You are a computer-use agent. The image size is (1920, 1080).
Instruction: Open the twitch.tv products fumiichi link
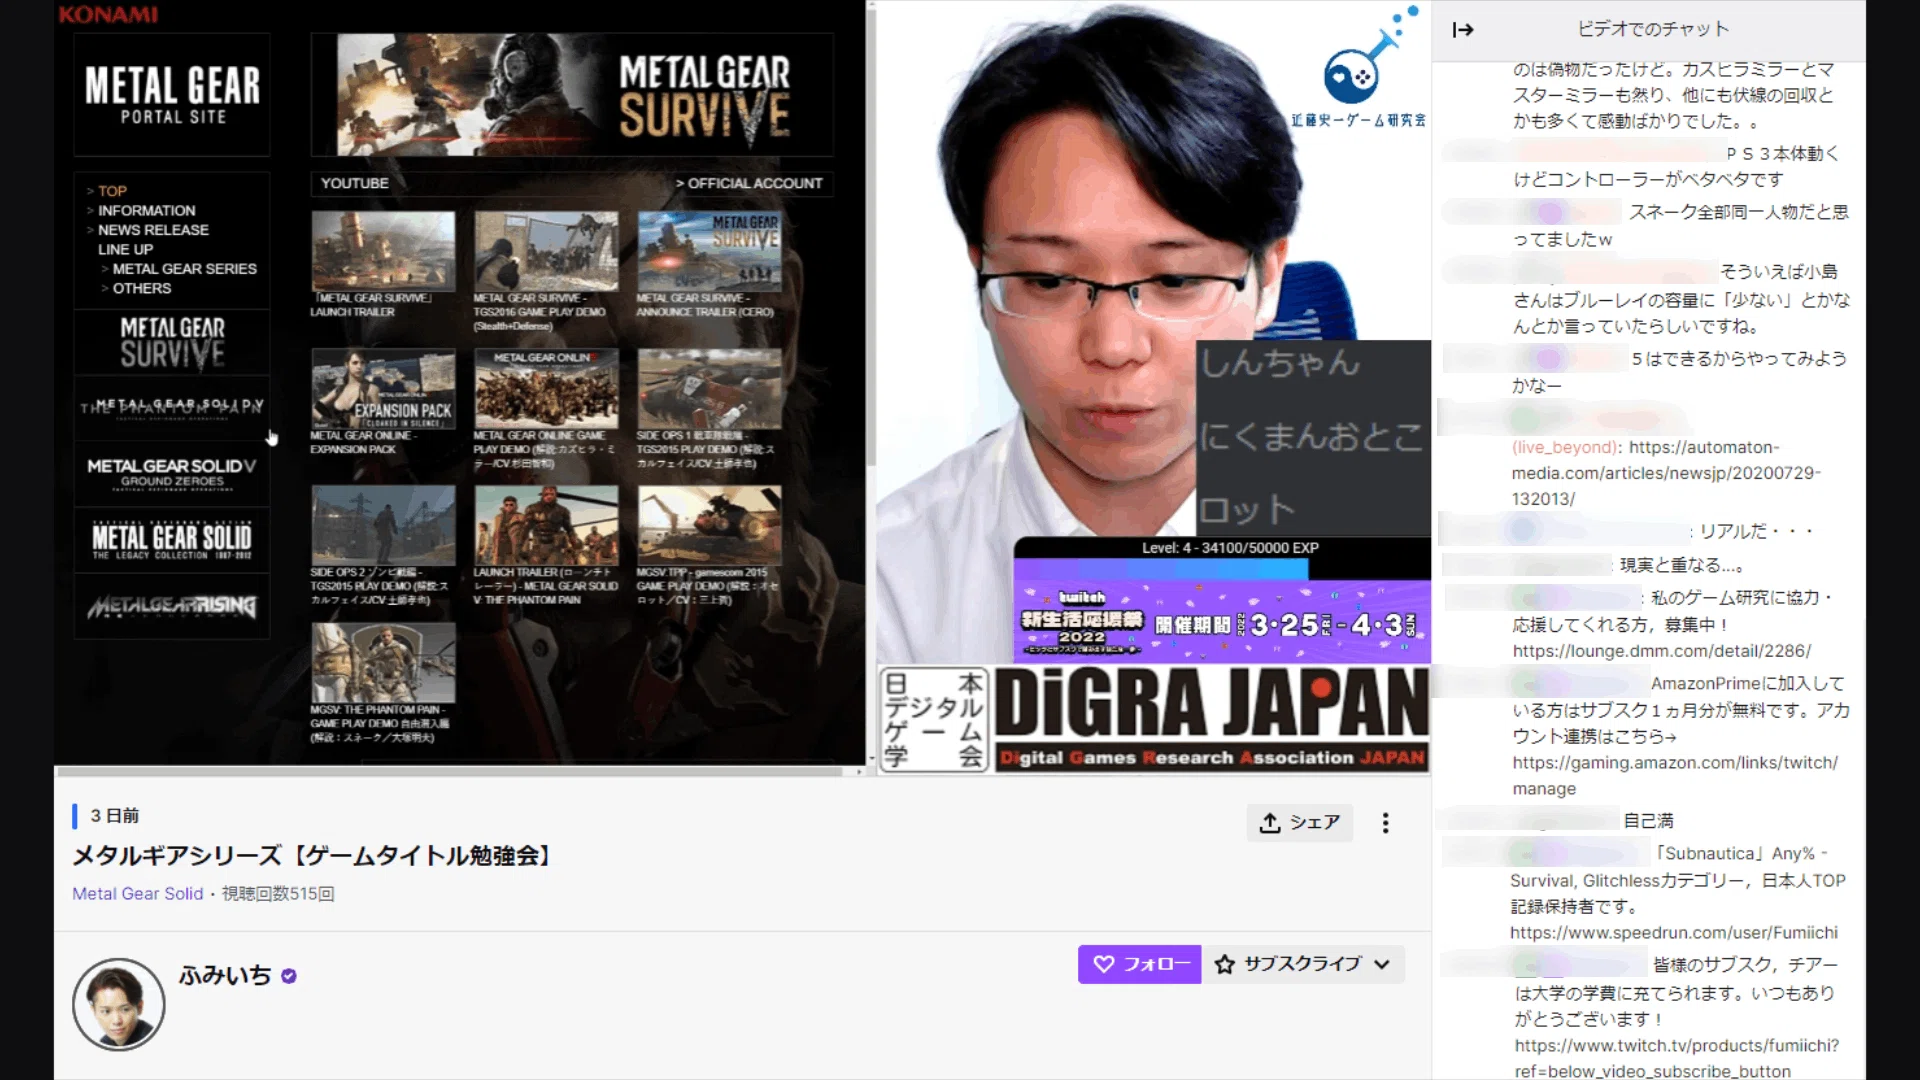[x=1676, y=1058]
